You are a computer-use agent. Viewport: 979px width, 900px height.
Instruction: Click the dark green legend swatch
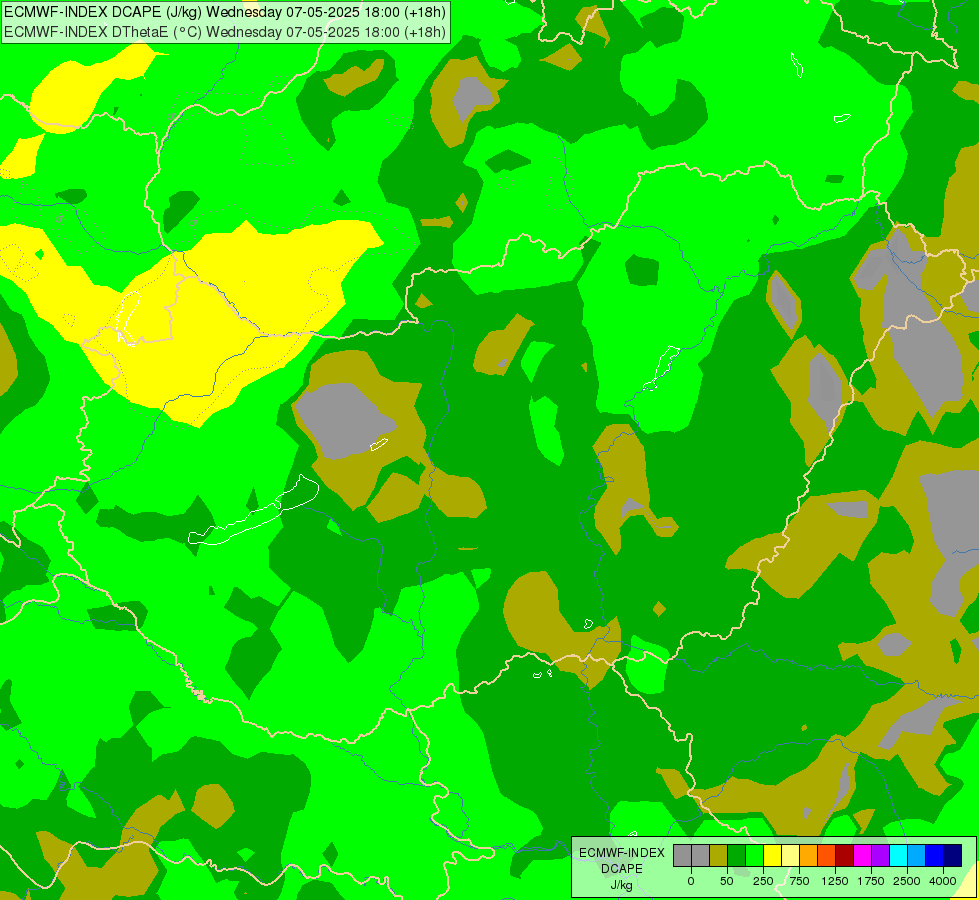coord(737,856)
